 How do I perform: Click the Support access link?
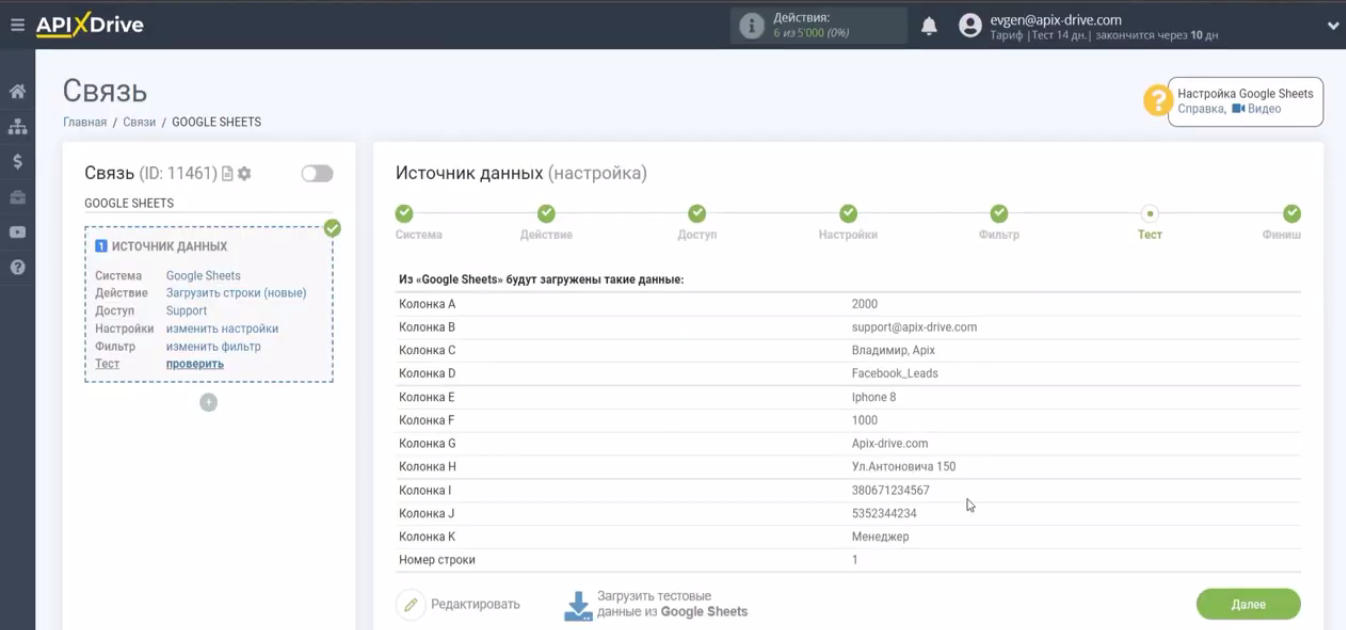(186, 311)
